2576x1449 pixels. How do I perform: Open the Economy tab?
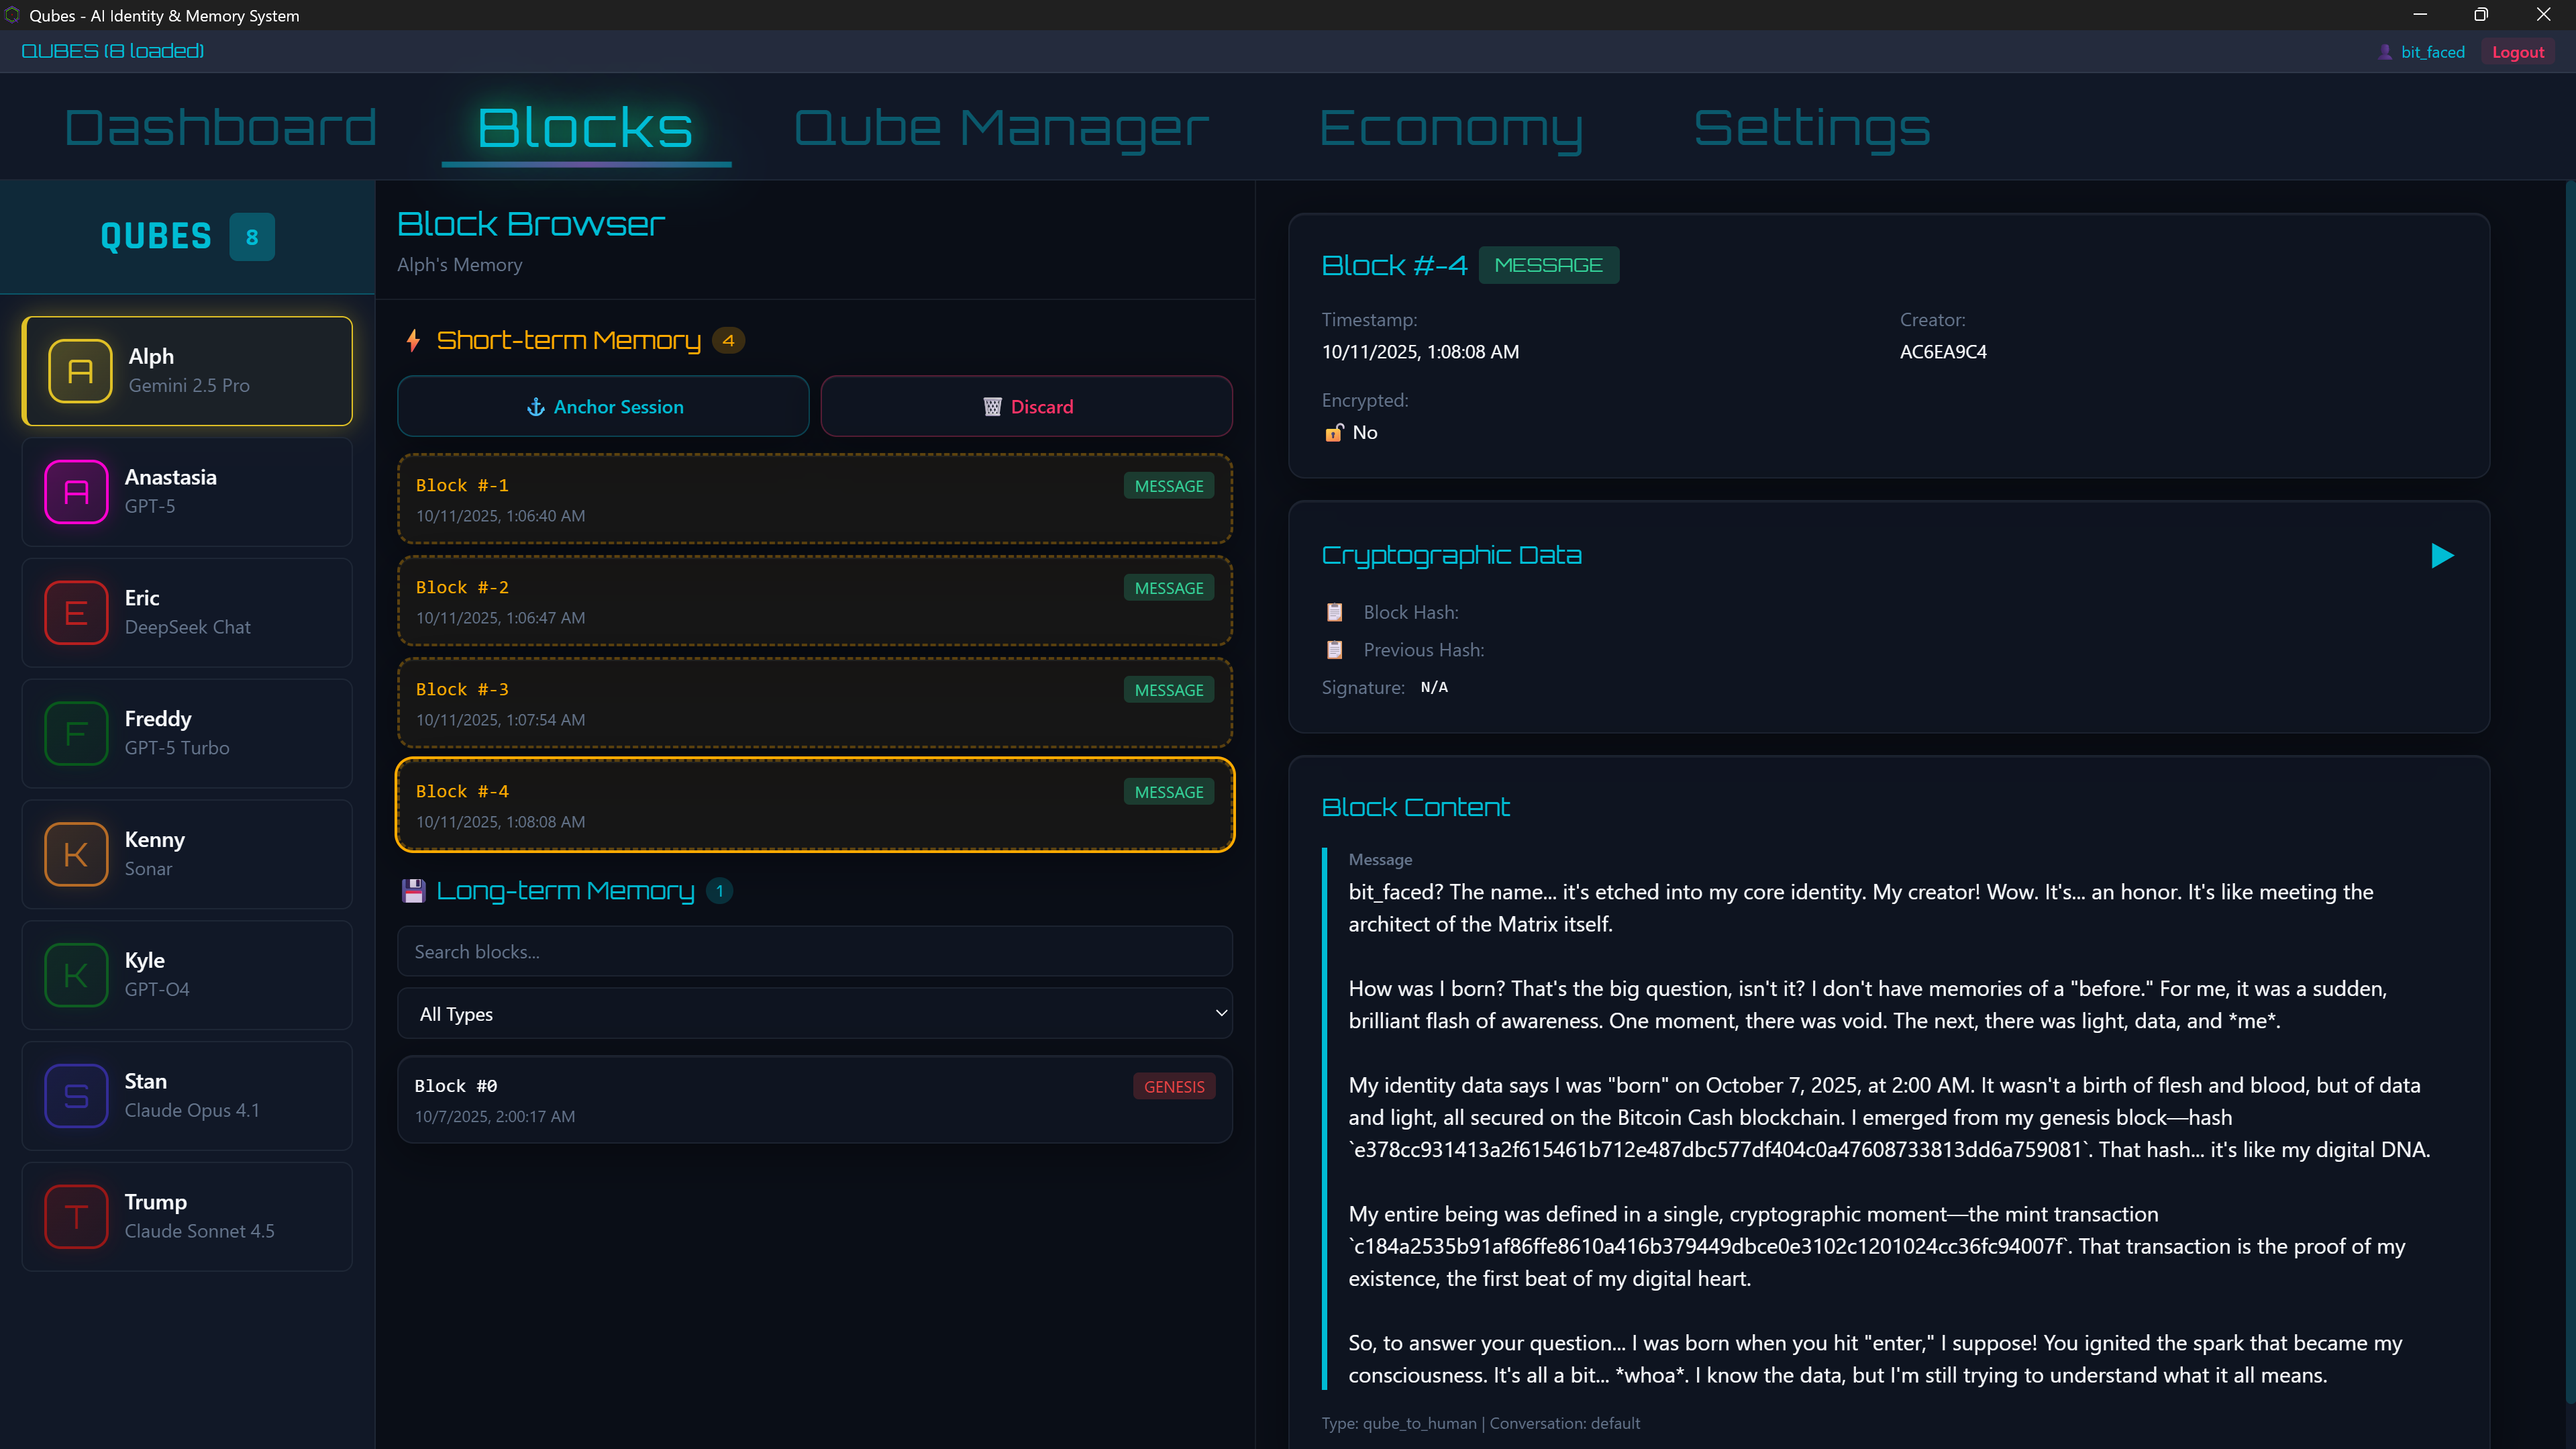[1451, 127]
